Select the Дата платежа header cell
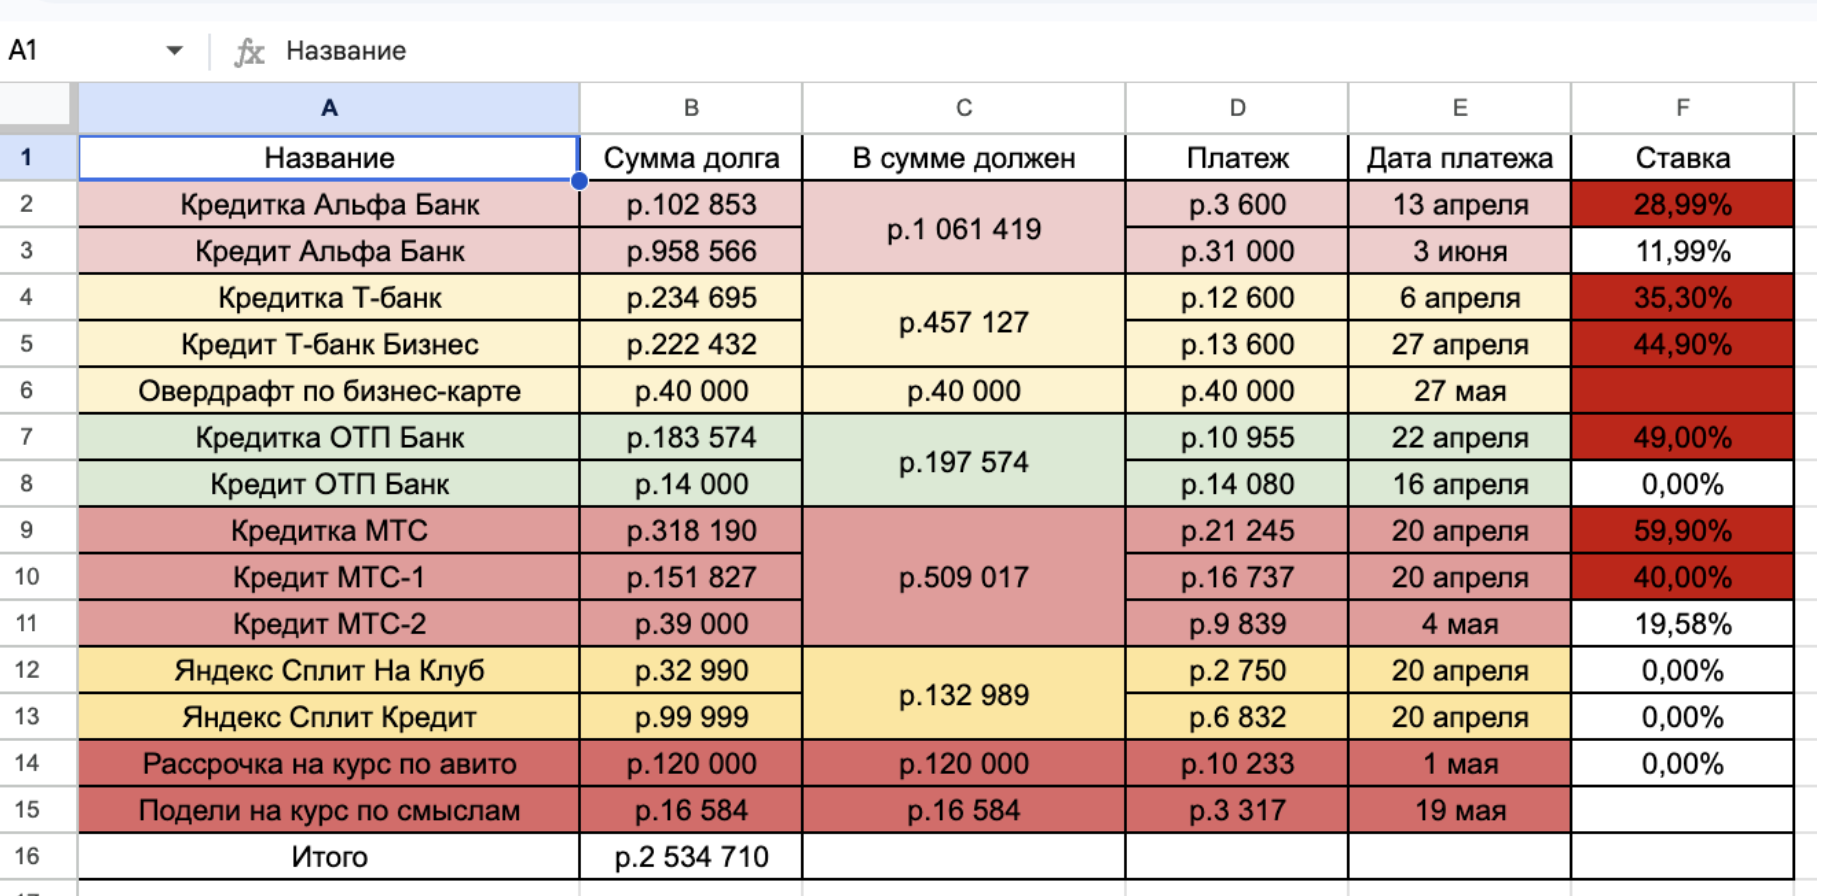Screen dimensions: 1822x896 pos(1460,158)
